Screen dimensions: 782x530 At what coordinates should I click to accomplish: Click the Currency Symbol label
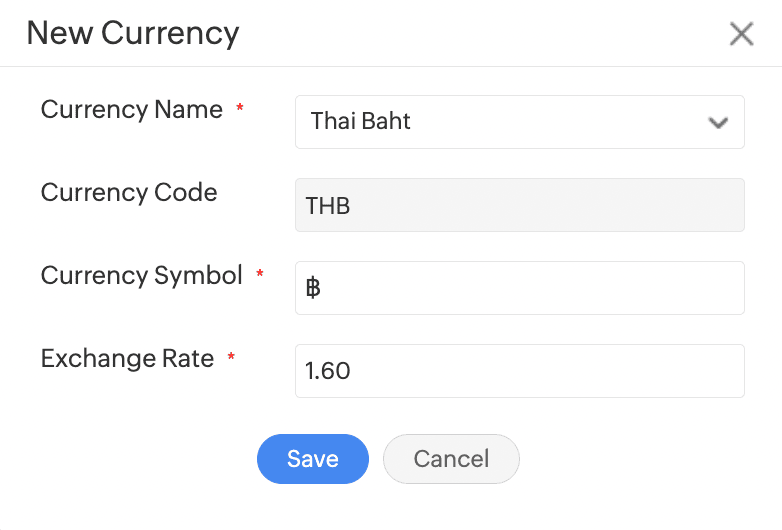click(x=142, y=275)
